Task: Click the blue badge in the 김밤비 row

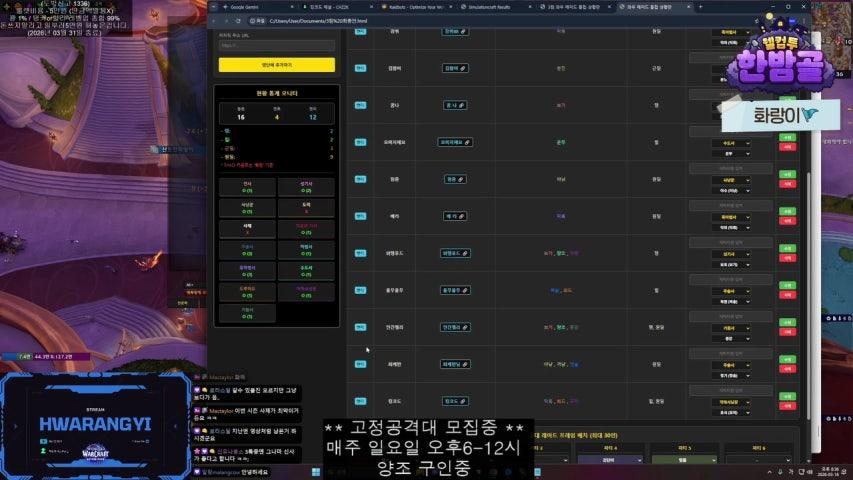Action: pos(360,68)
